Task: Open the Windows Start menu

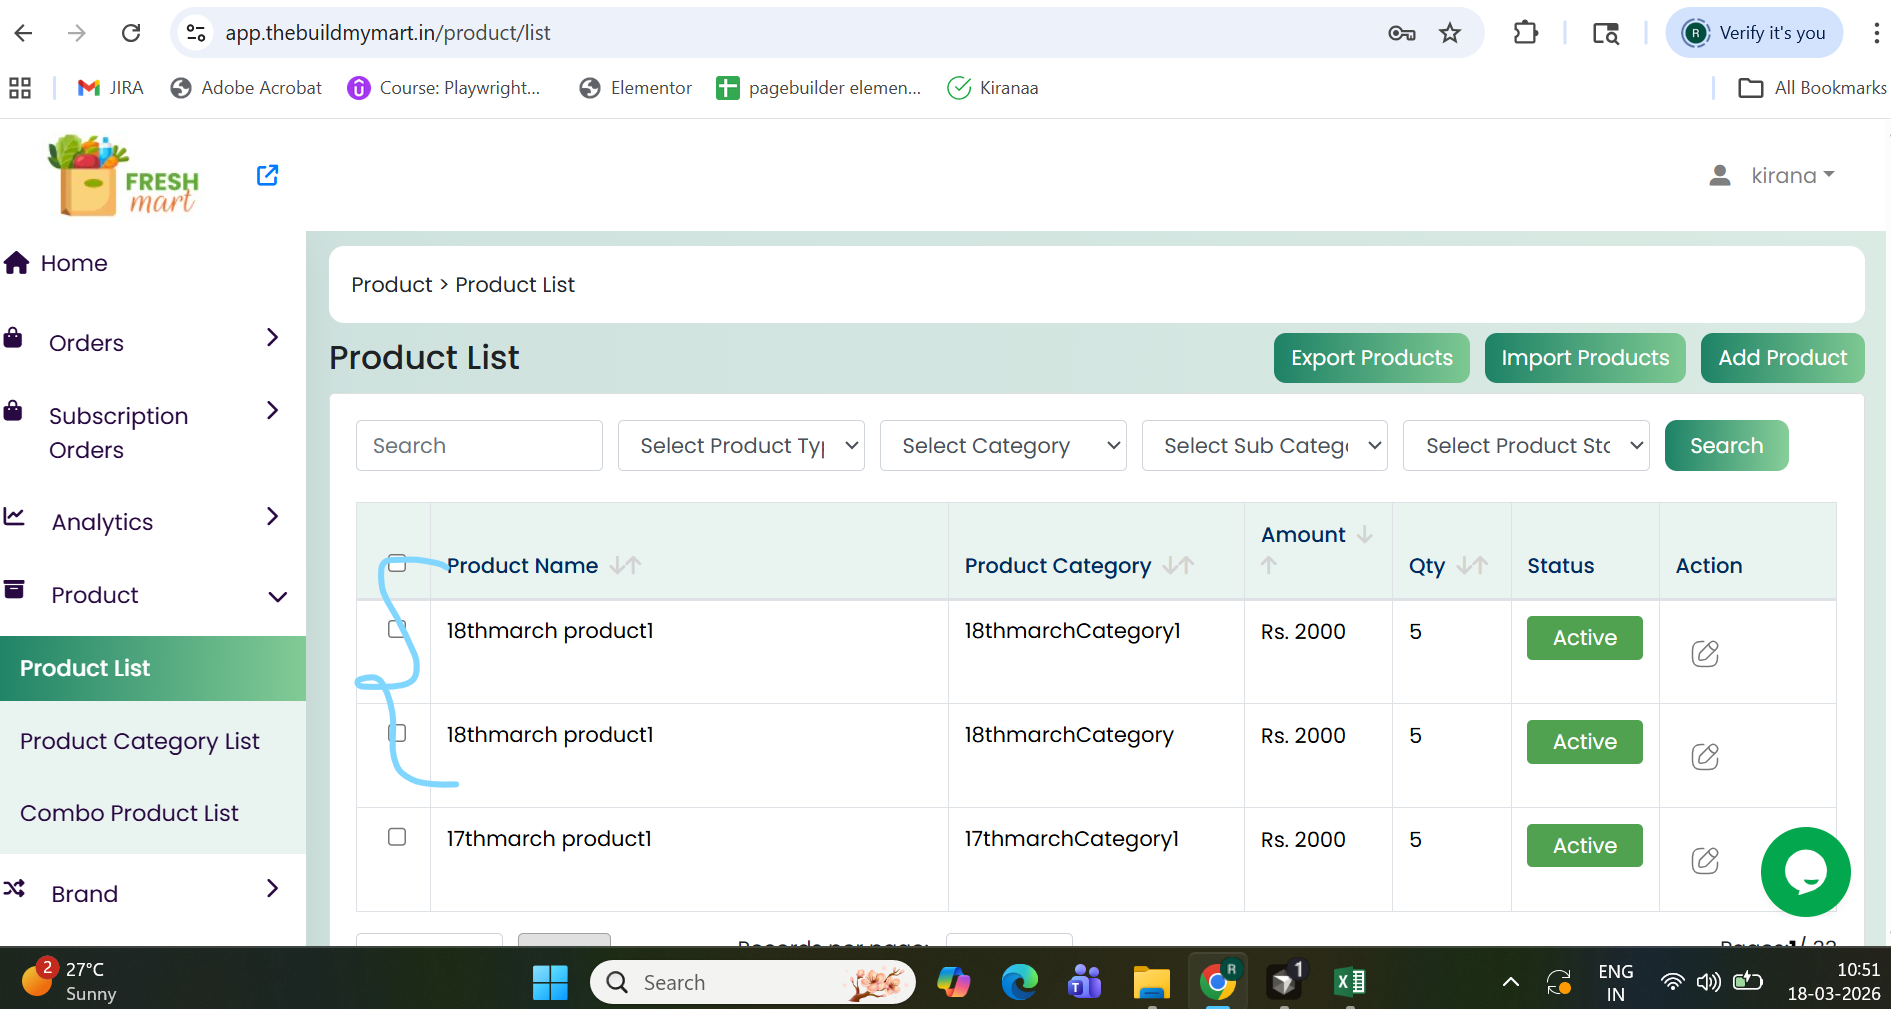Action: point(550,982)
